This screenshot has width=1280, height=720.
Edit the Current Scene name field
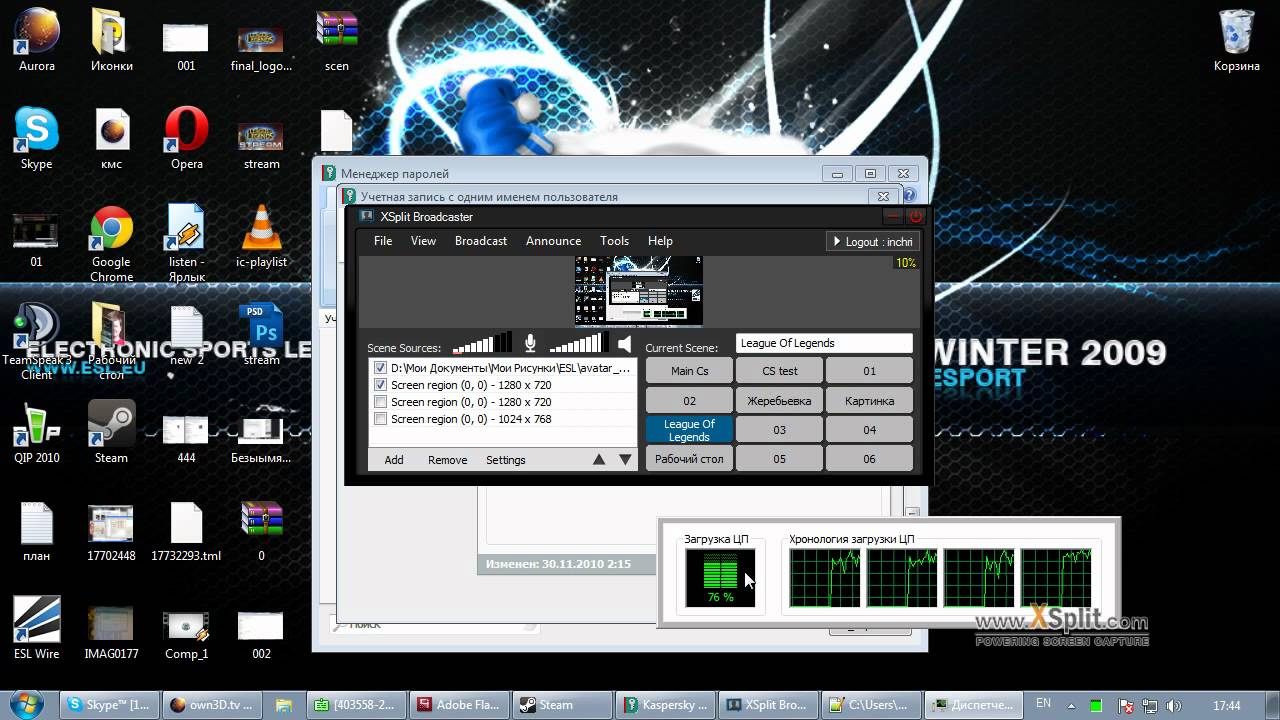(x=824, y=343)
